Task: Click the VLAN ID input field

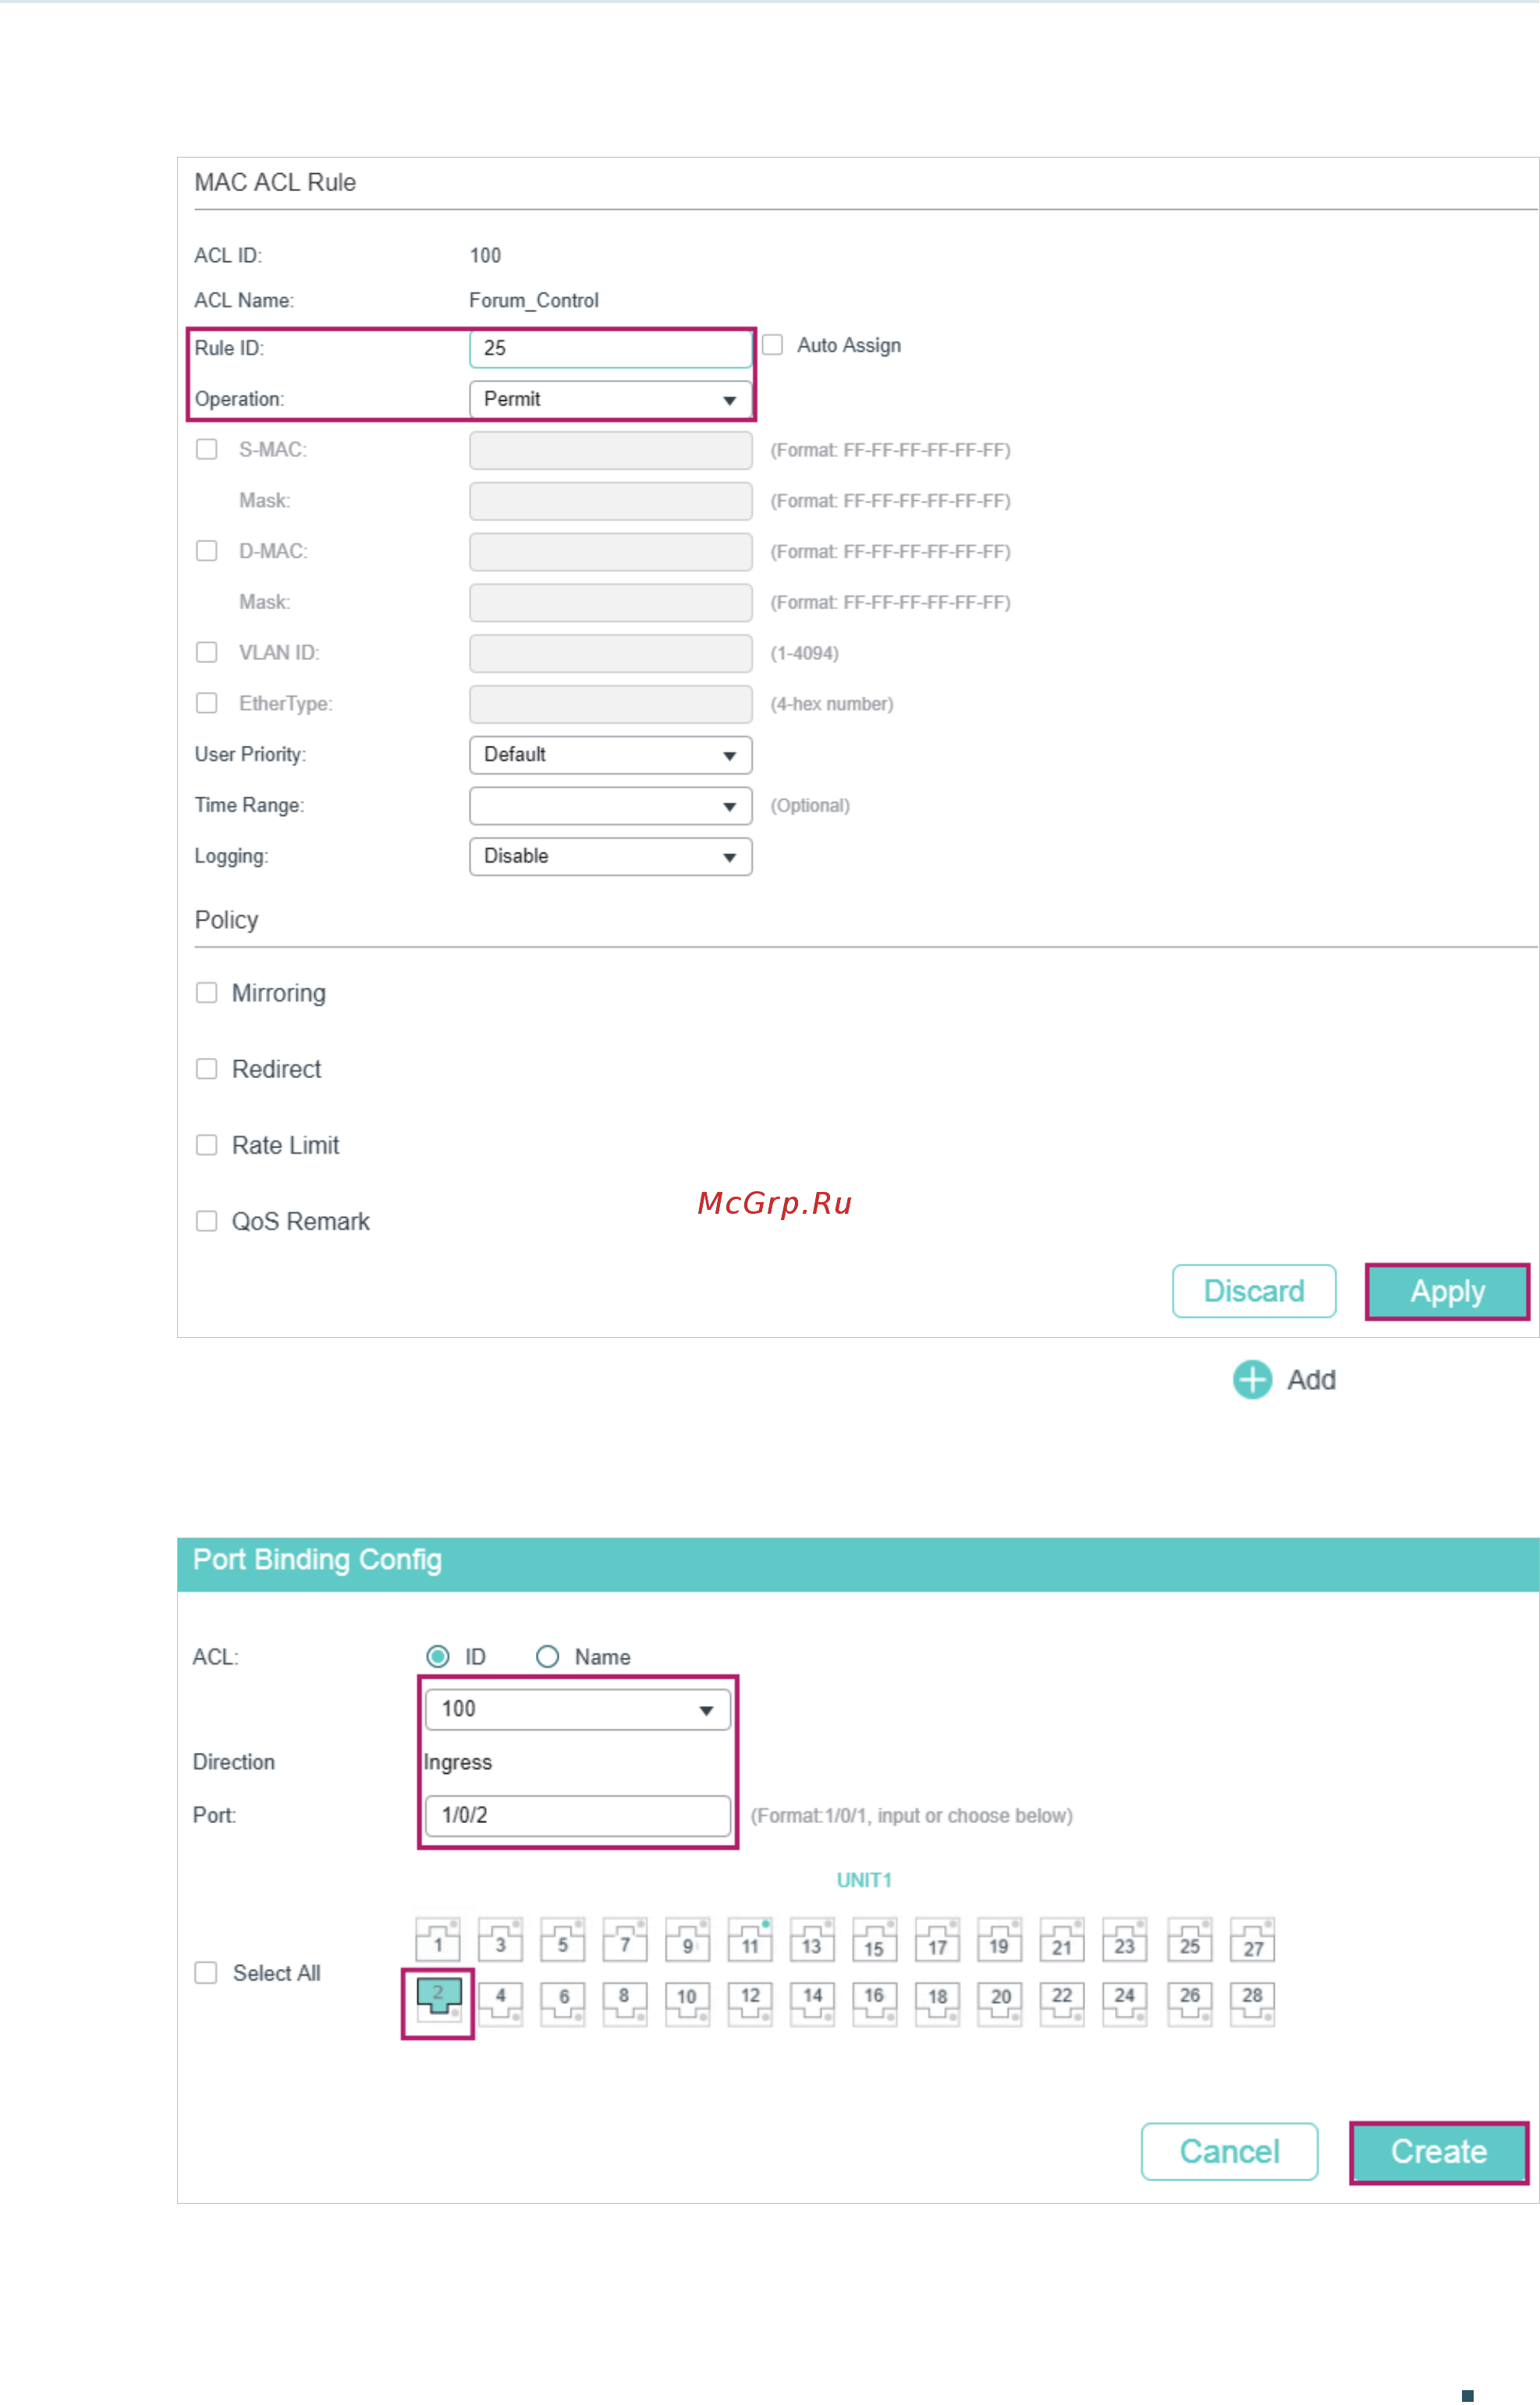Action: 611,653
